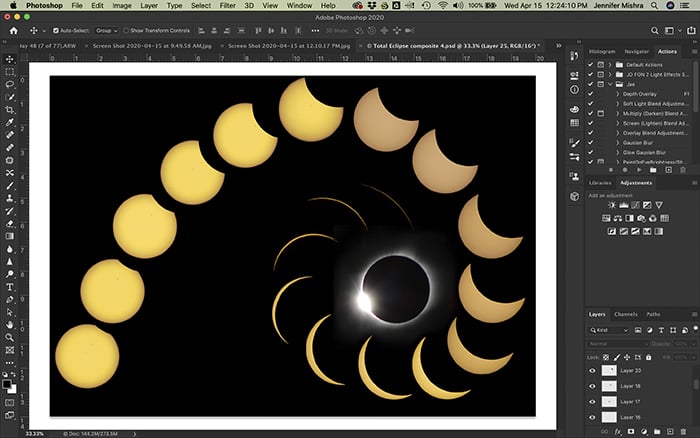Toggle the Auto-Select checkbox
Image resolution: width=700 pixels, height=438 pixels.
(56, 31)
